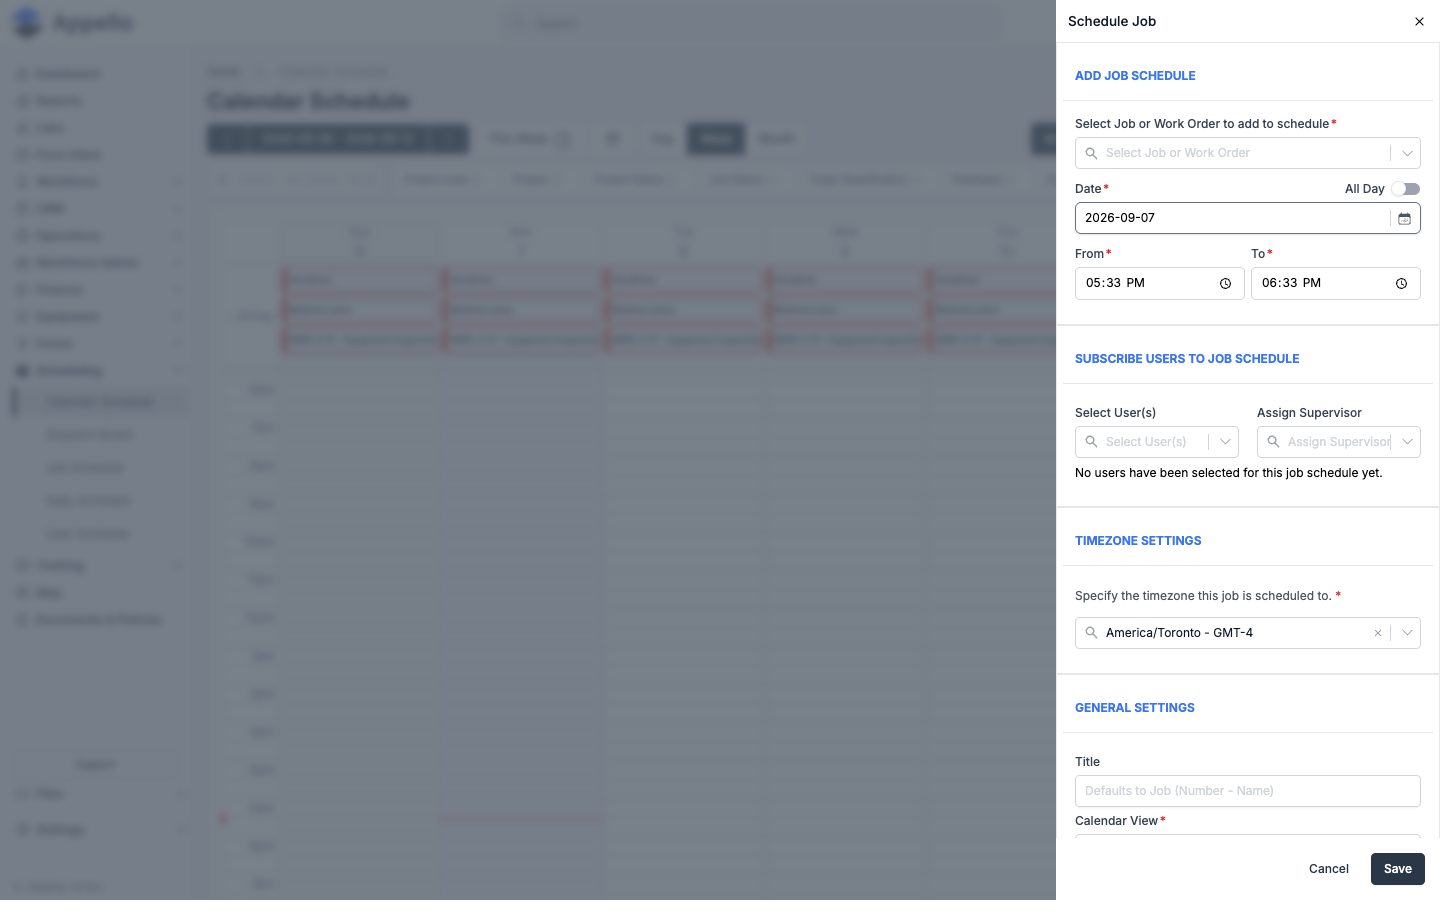Open the Select Job or Work Order dropdown
The image size is (1440, 918).
(x=1407, y=153)
